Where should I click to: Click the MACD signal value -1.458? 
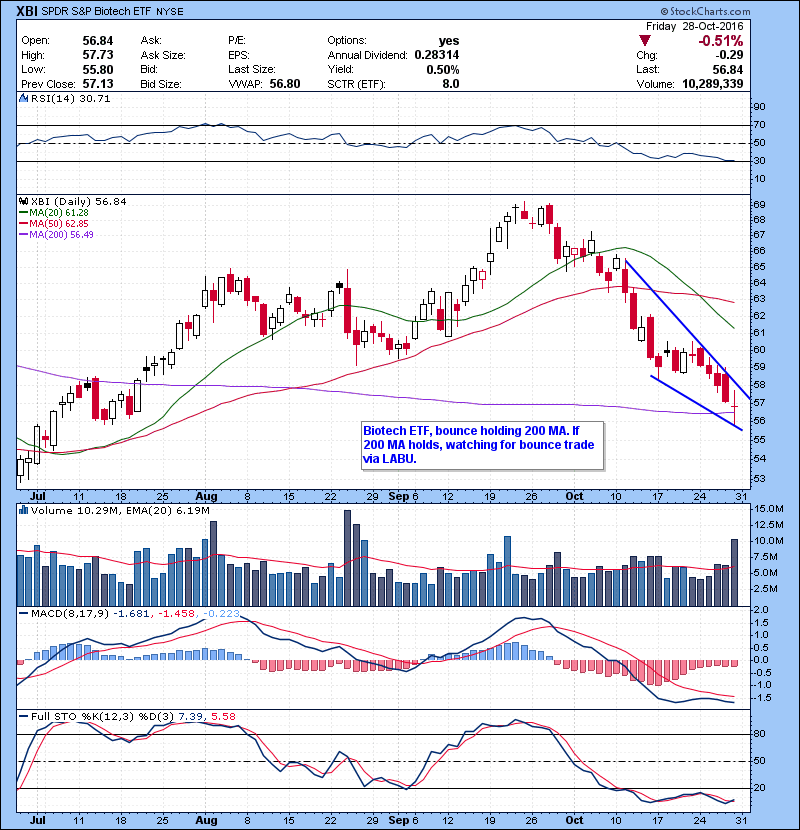176,614
